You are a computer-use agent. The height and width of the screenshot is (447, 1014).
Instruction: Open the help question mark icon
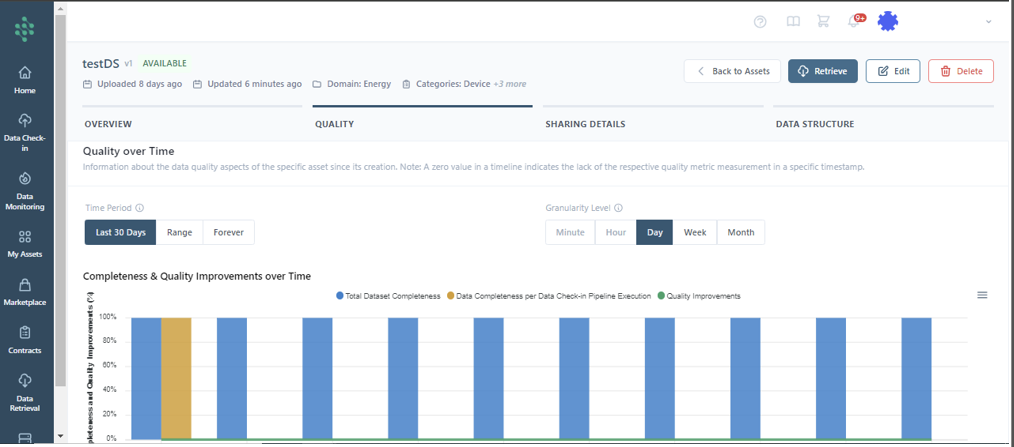point(760,22)
